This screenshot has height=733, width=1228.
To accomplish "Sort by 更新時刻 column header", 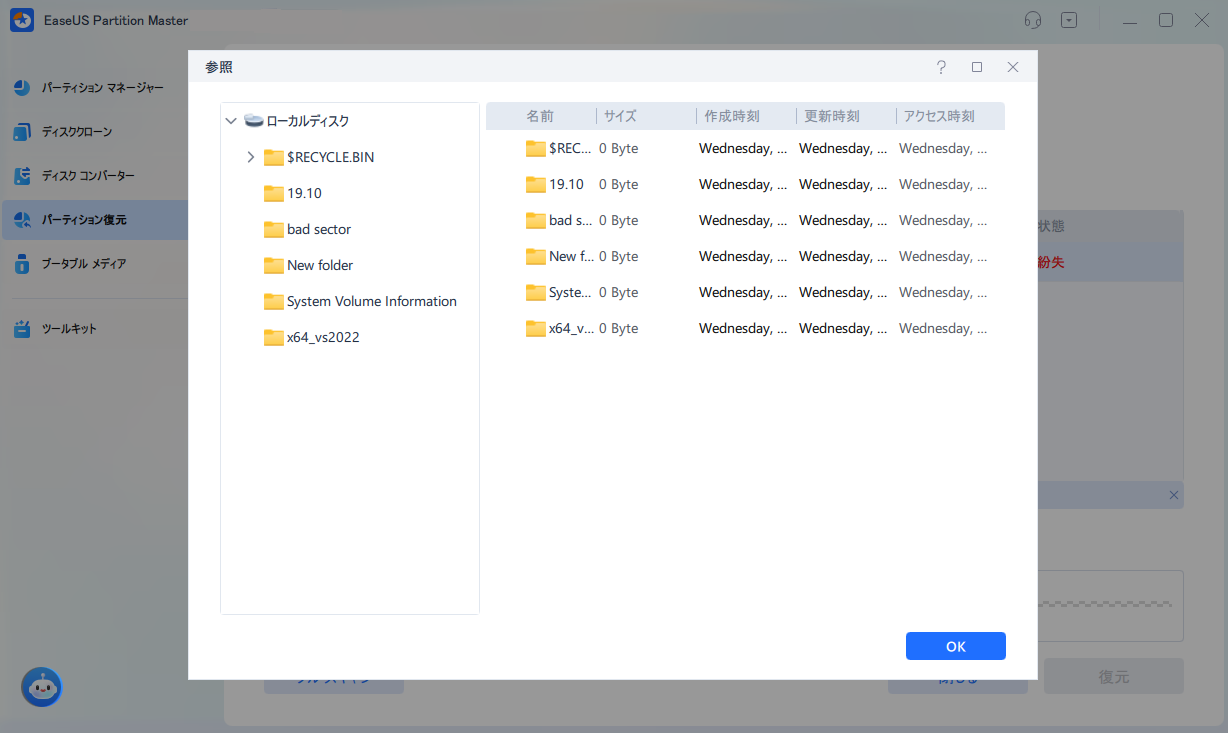I will click(x=831, y=116).
